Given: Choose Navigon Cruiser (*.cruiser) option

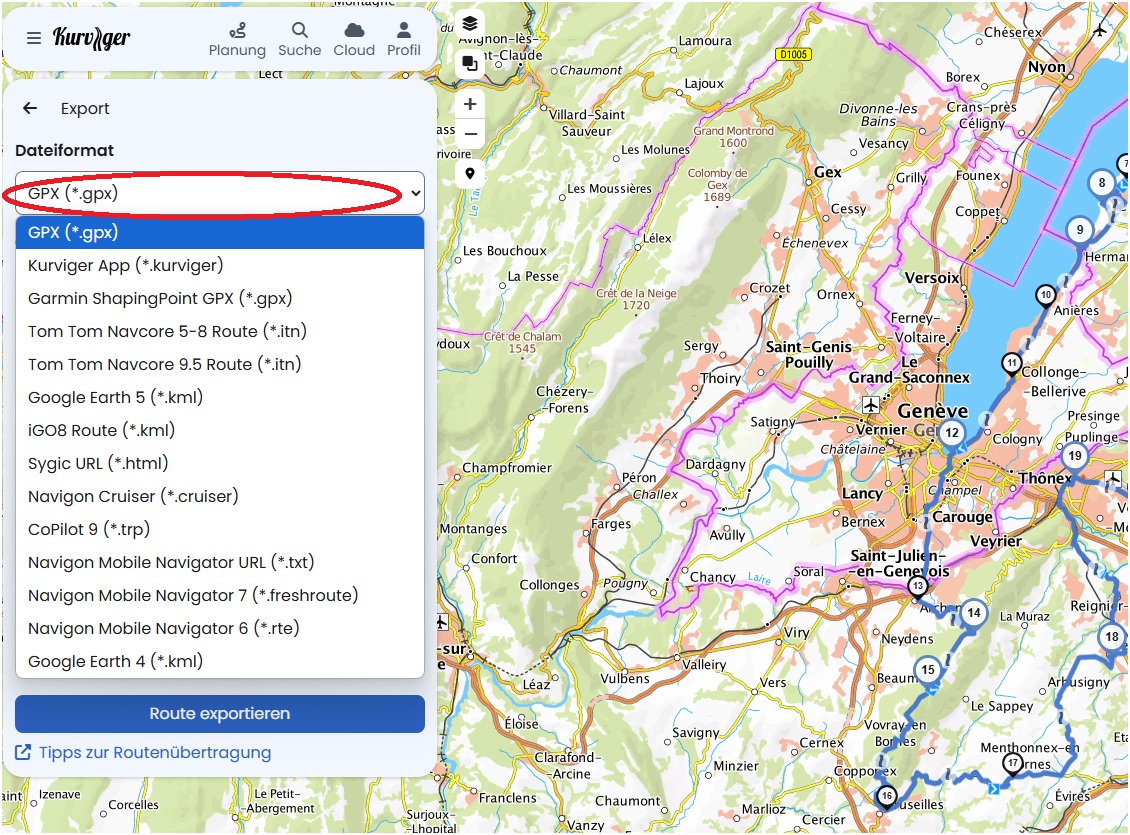Looking at the screenshot, I should point(133,496).
